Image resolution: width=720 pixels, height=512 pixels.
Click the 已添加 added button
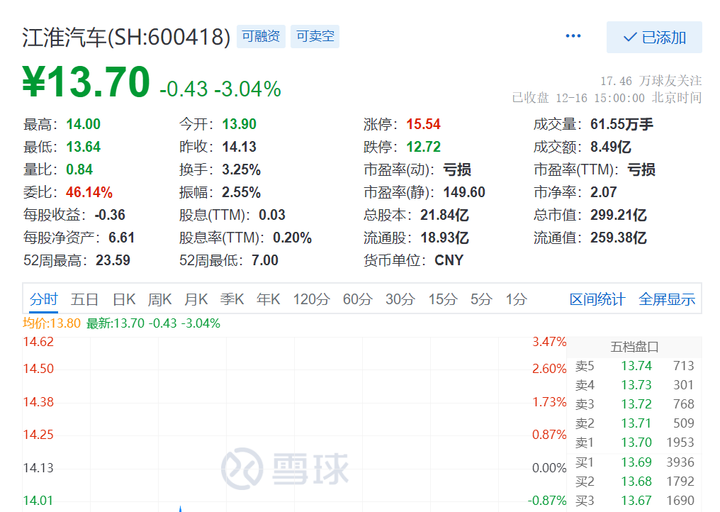[x=654, y=37]
